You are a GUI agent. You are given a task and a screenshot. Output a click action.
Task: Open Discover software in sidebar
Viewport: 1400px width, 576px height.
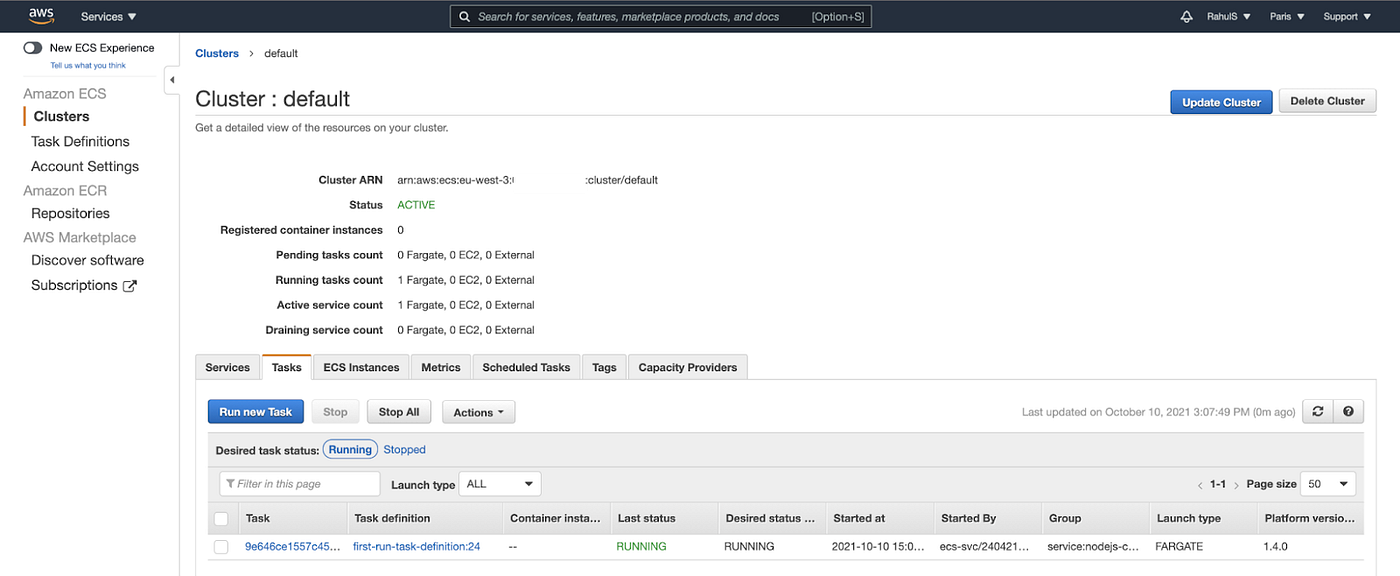87,260
